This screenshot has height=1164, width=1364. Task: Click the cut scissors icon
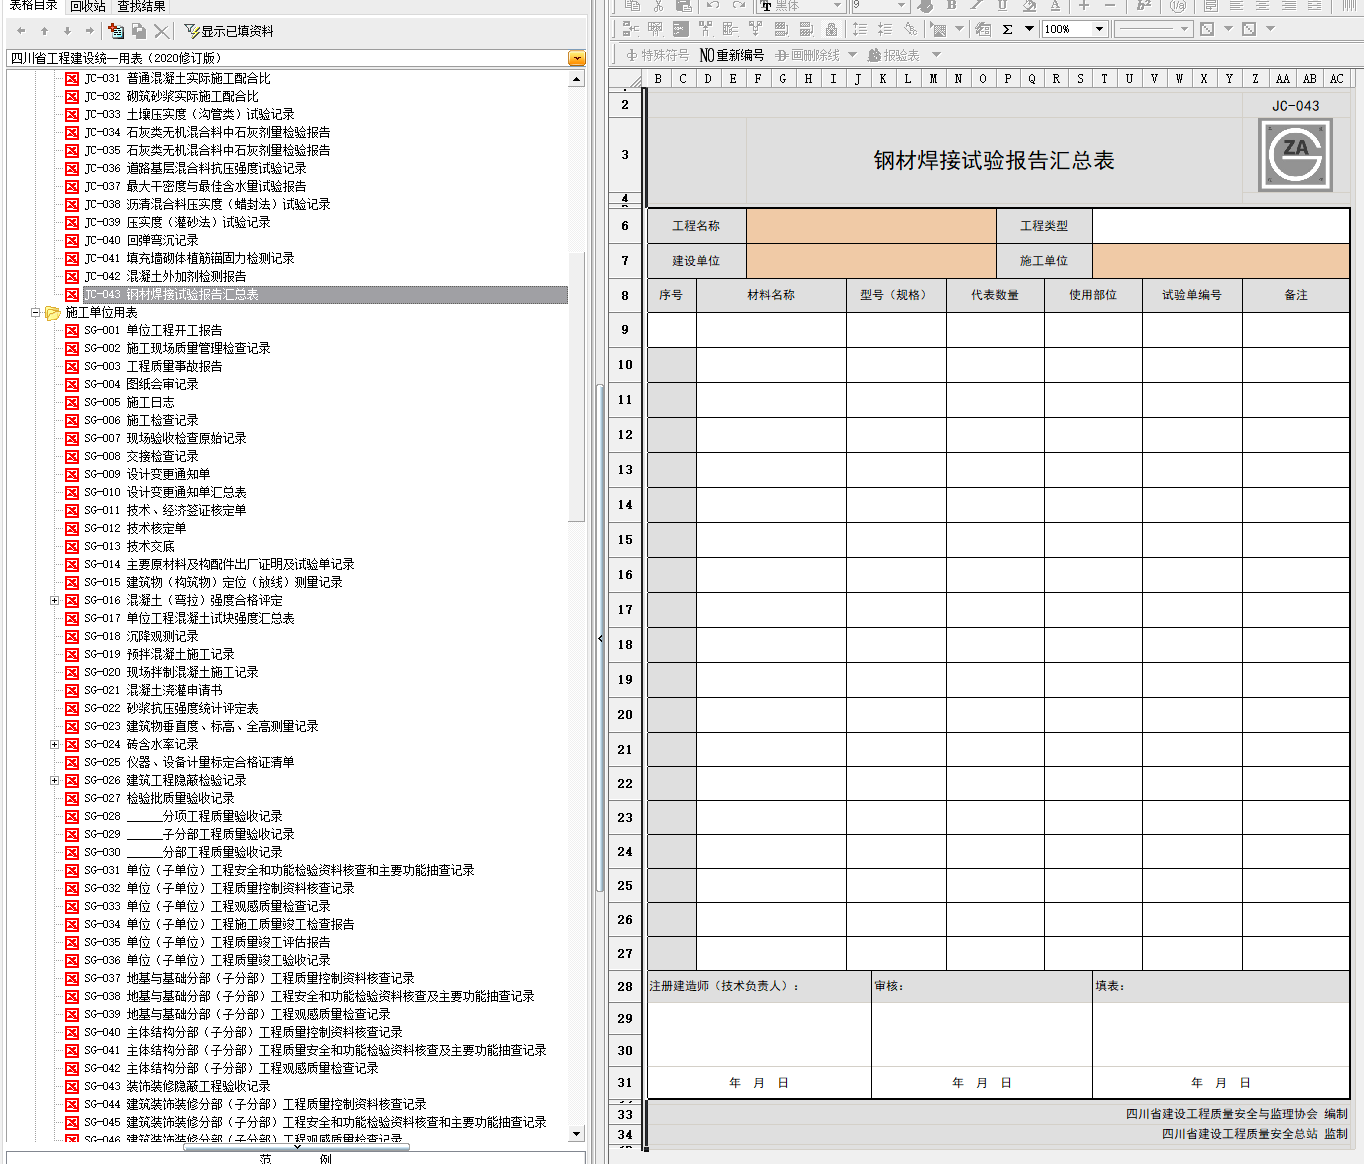coord(658,6)
